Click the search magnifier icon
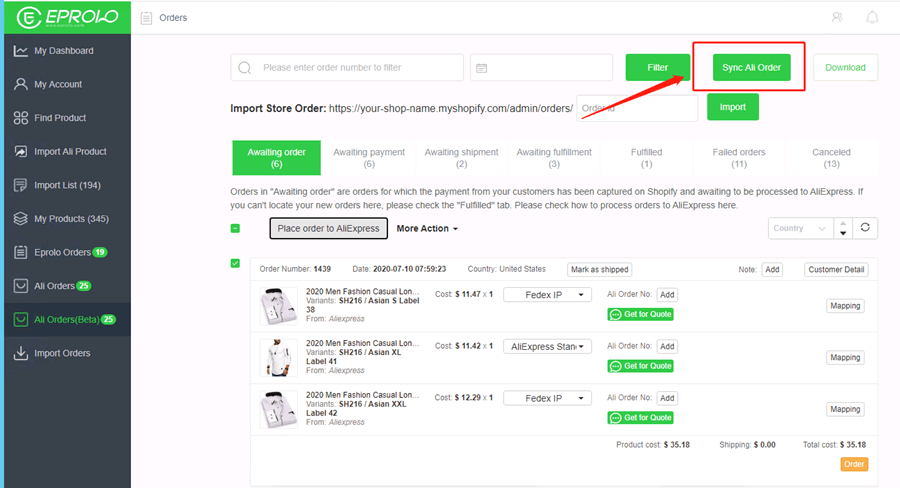The image size is (900, 488). (x=245, y=68)
